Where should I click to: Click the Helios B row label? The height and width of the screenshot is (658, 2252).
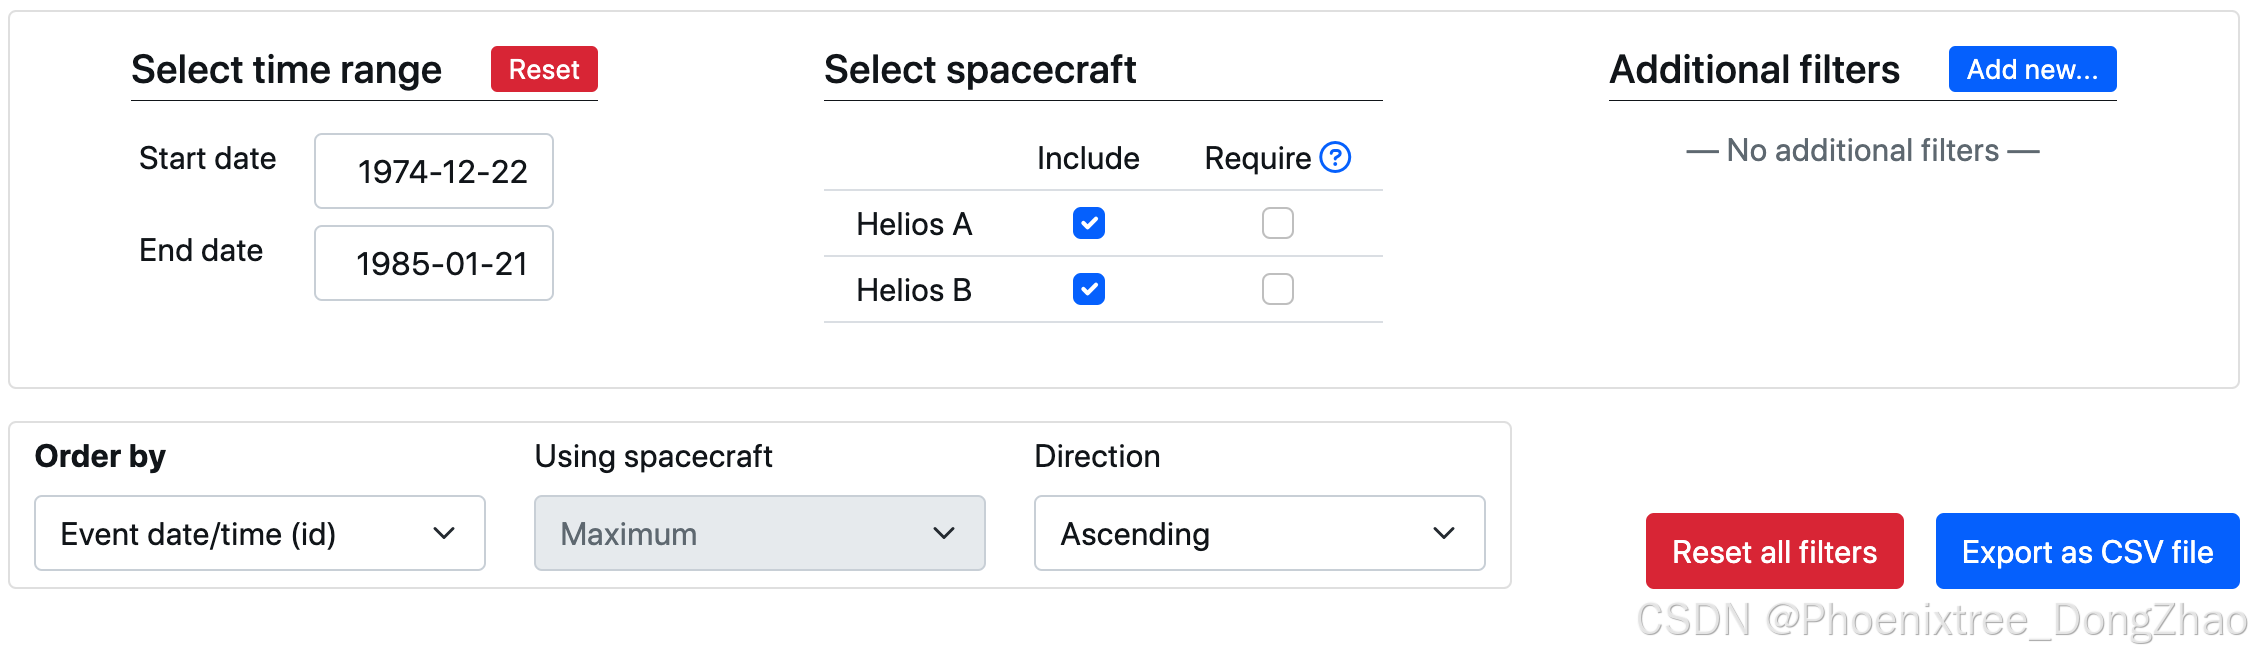click(x=914, y=290)
